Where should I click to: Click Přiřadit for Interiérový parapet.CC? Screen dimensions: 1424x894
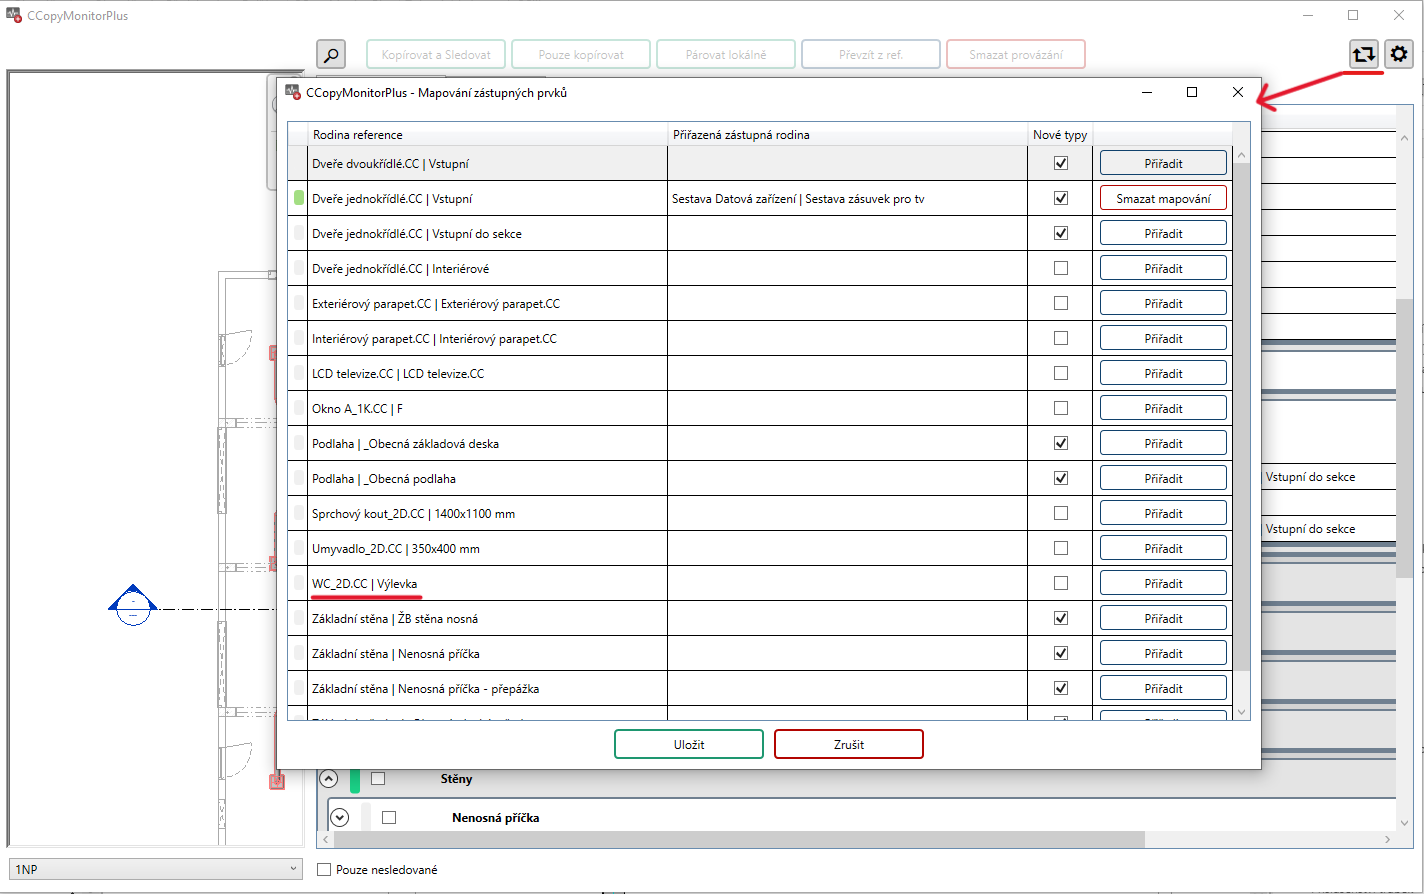(x=1163, y=338)
